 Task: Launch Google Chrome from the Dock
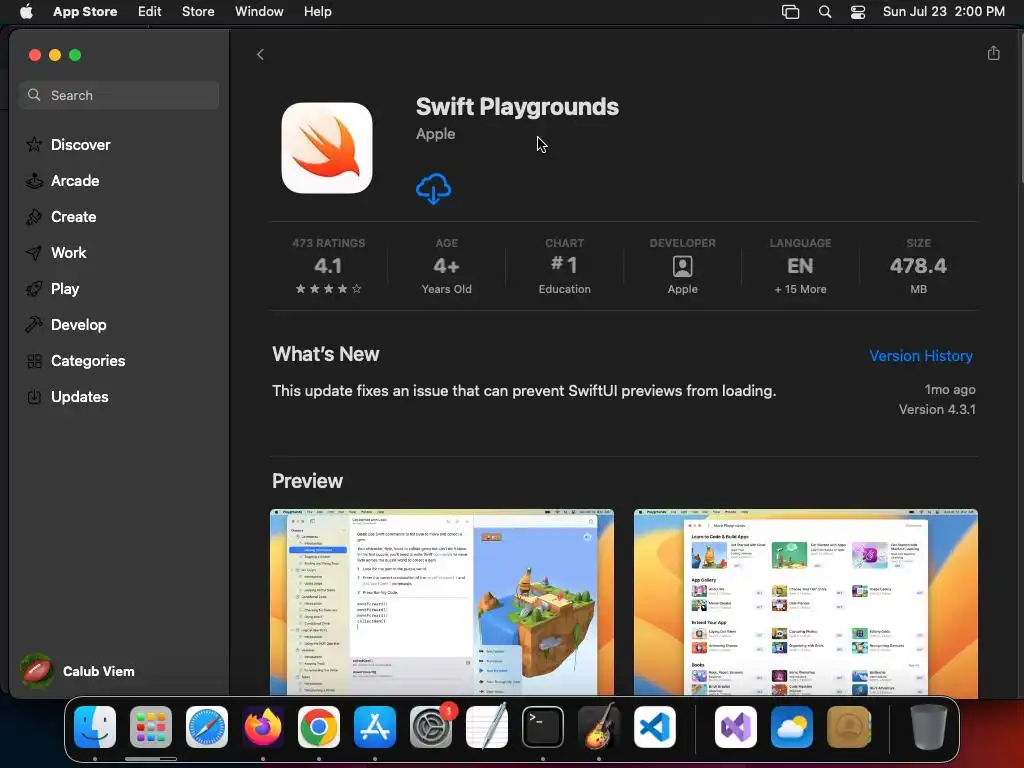pos(319,727)
